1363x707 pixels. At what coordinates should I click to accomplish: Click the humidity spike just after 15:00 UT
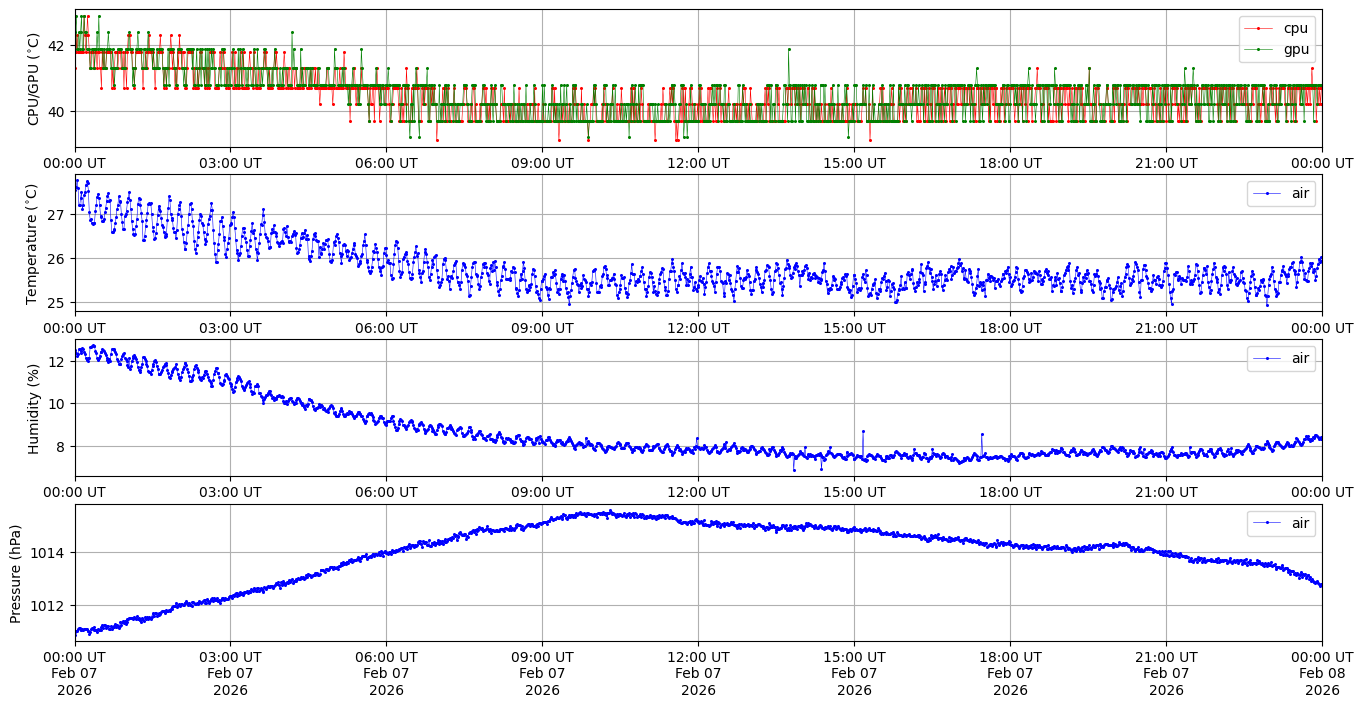[x=862, y=432]
